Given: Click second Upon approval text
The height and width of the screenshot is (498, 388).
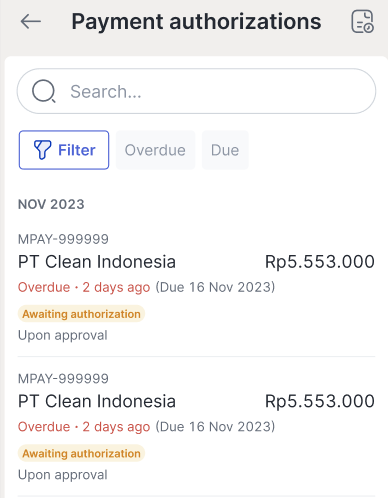Looking at the screenshot, I should point(63,475).
